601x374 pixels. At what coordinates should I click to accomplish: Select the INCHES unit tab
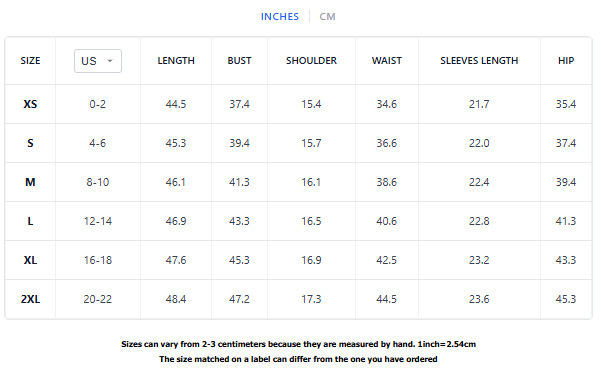[x=280, y=16]
